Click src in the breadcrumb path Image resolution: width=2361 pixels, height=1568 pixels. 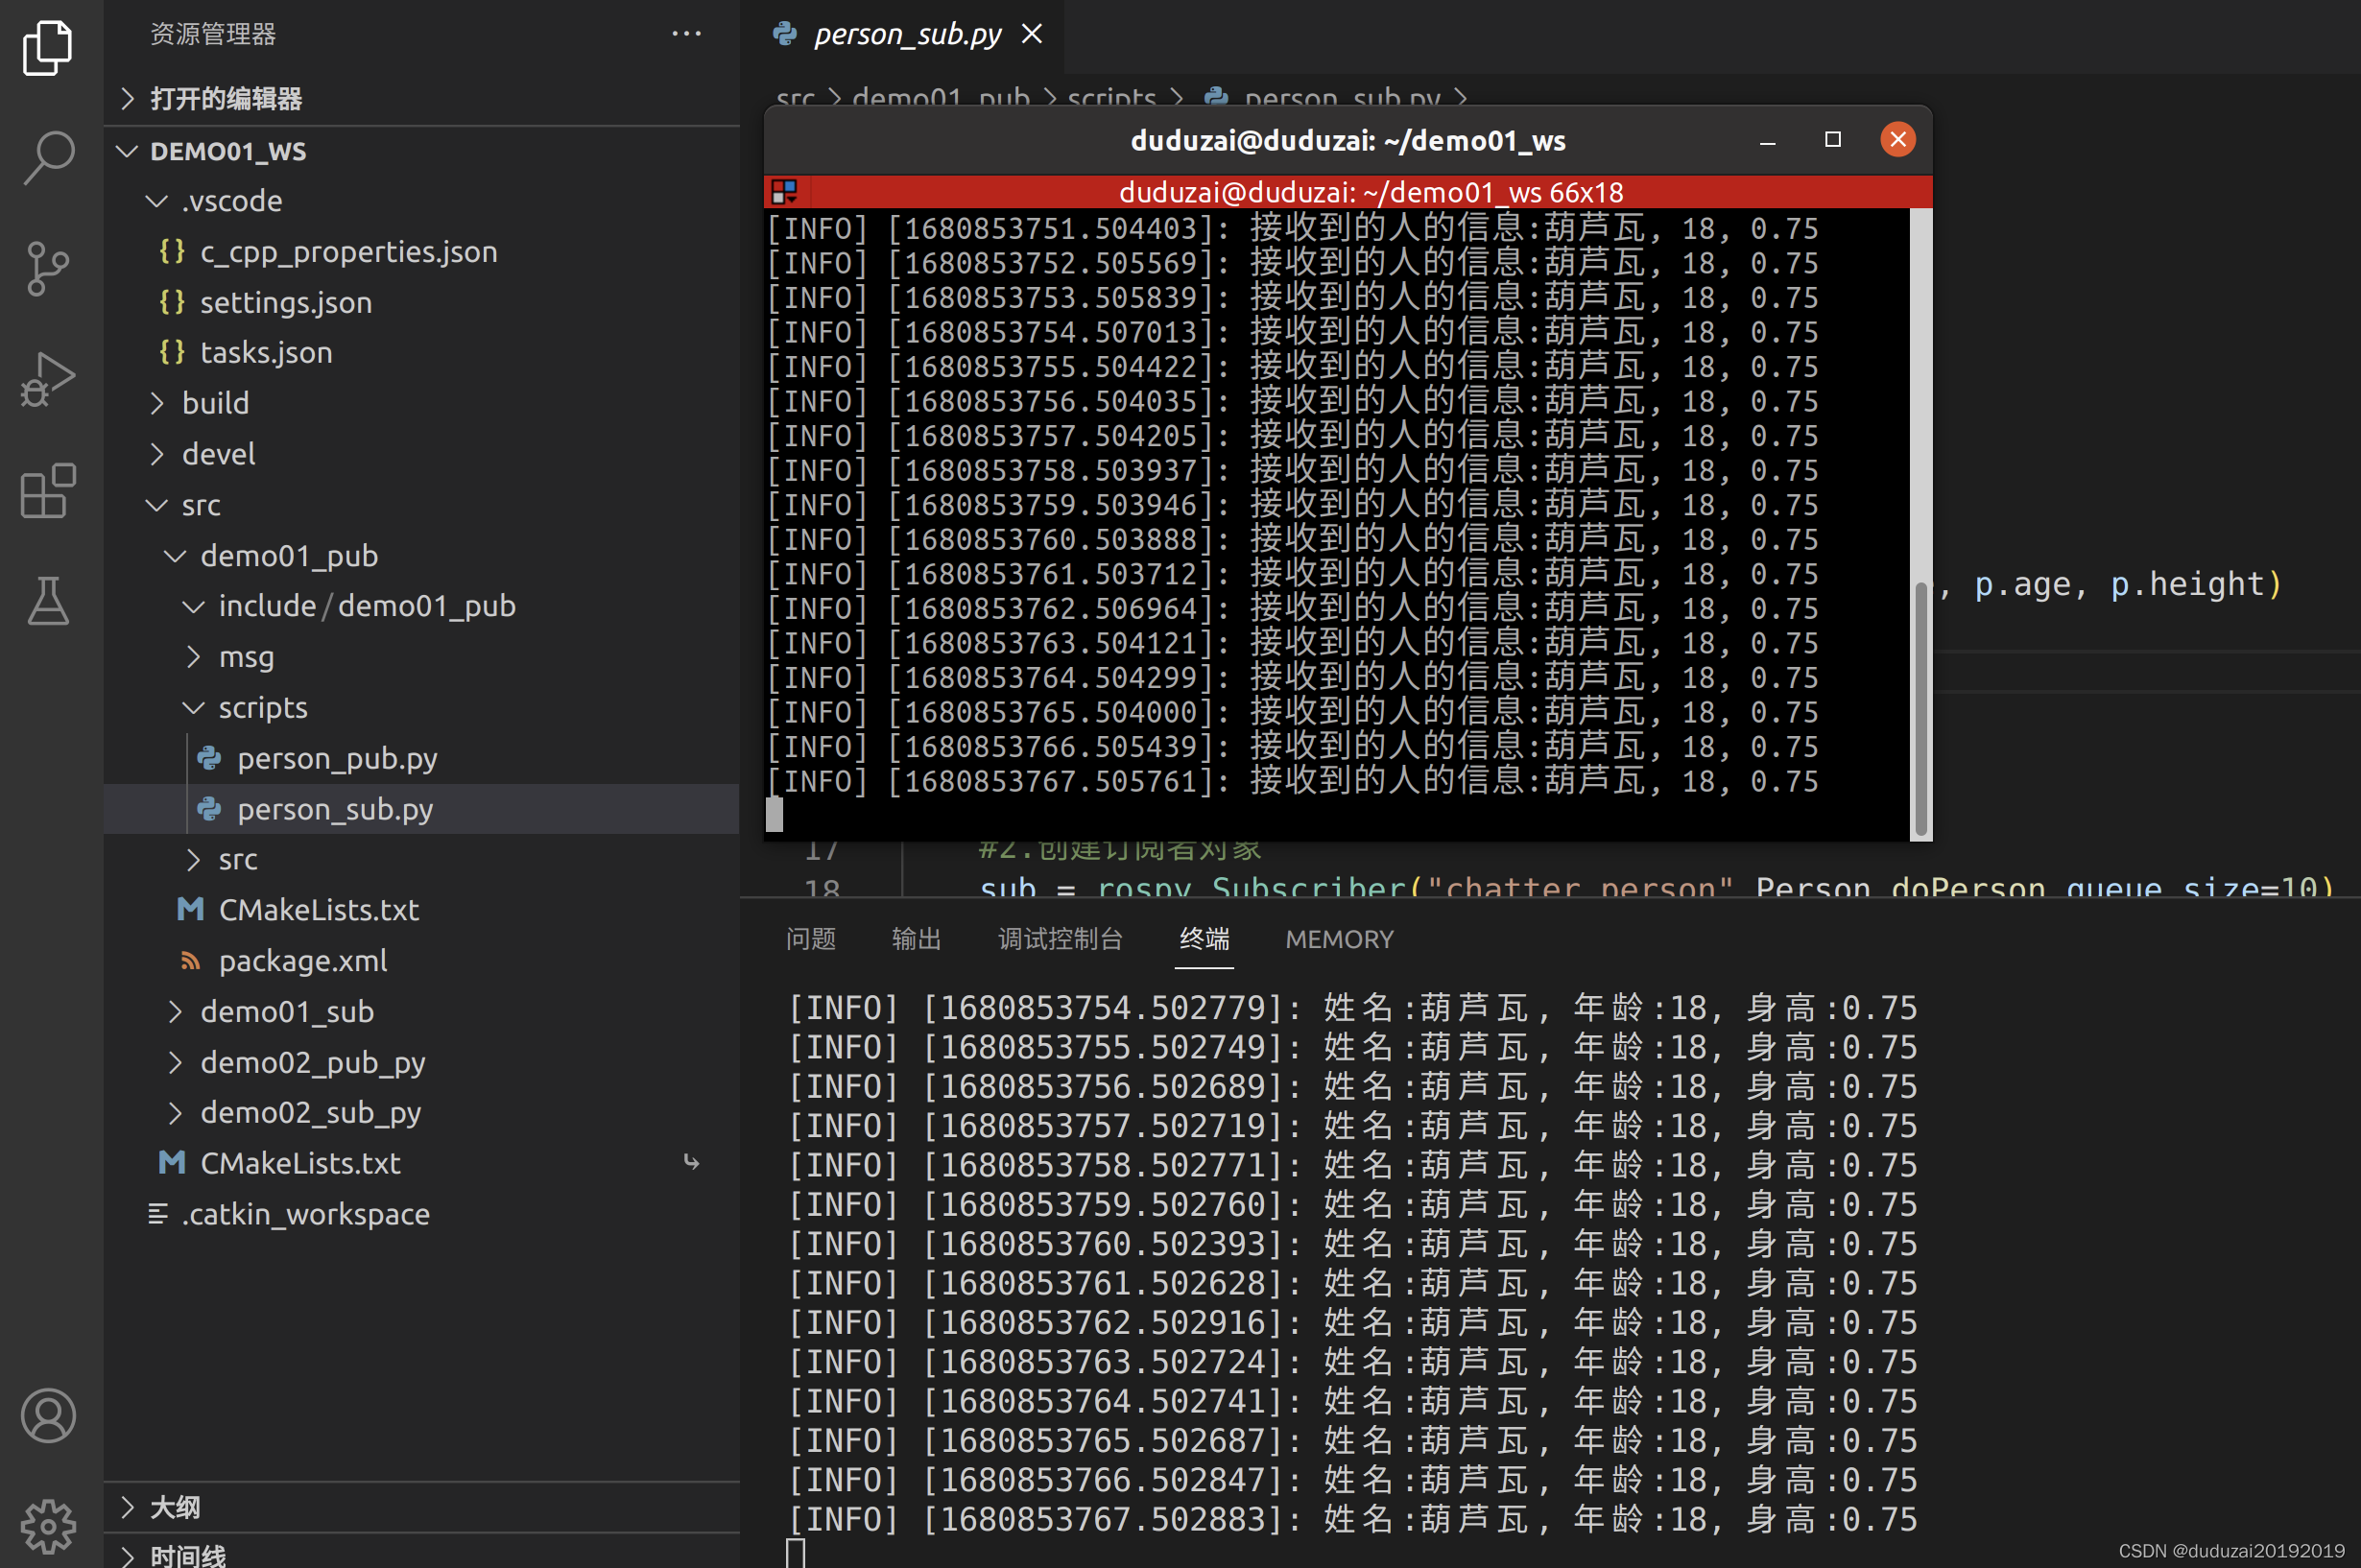795,96
